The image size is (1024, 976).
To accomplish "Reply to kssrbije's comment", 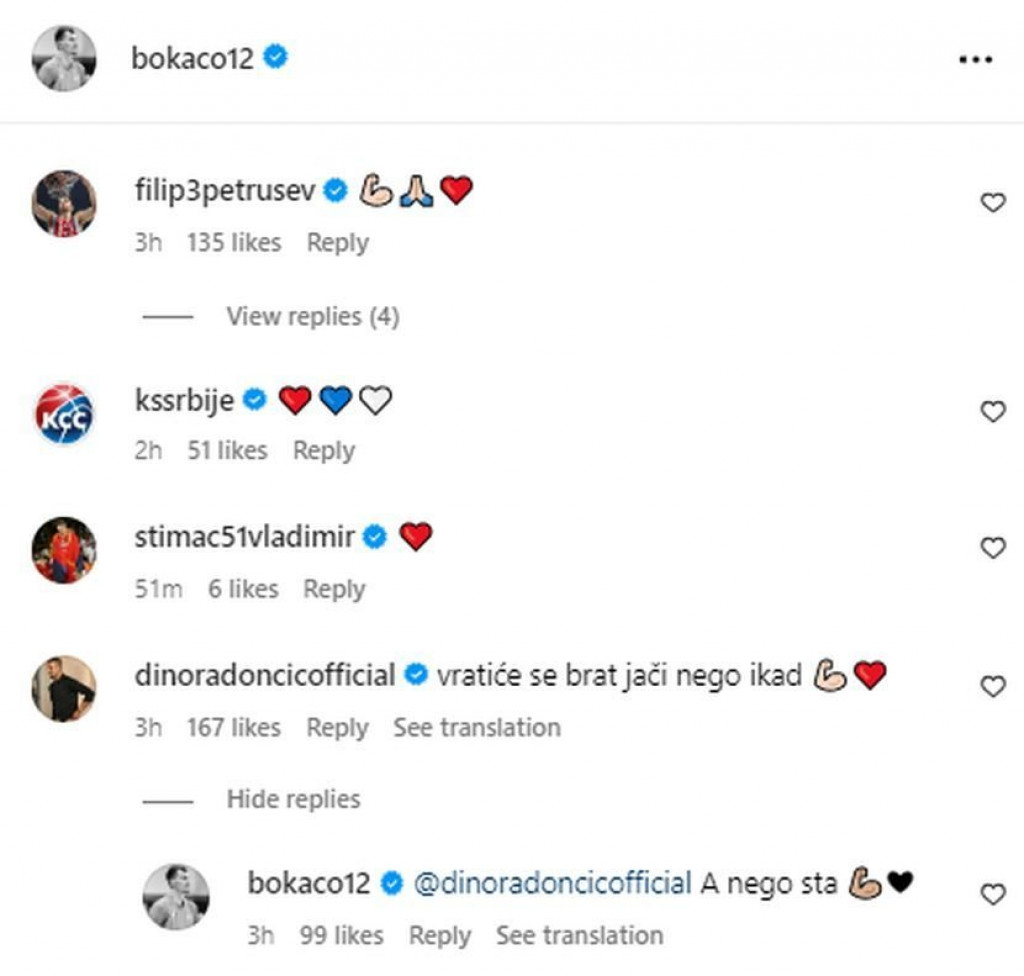I will (x=323, y=451).
